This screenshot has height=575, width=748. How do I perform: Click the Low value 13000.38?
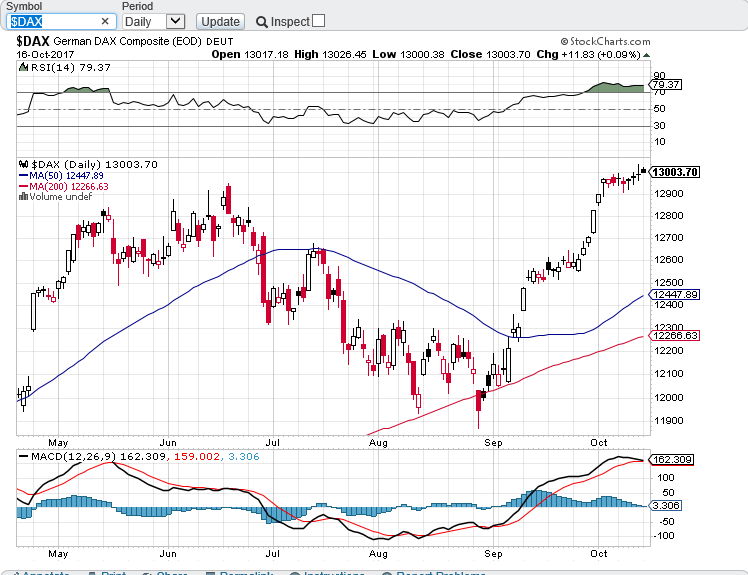click(x=422, y=54)
